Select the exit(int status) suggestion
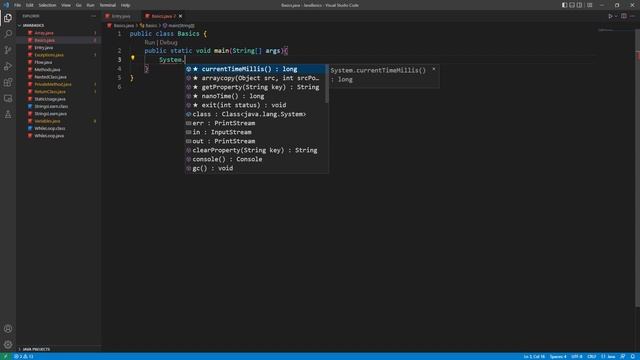 coord(256,105)
